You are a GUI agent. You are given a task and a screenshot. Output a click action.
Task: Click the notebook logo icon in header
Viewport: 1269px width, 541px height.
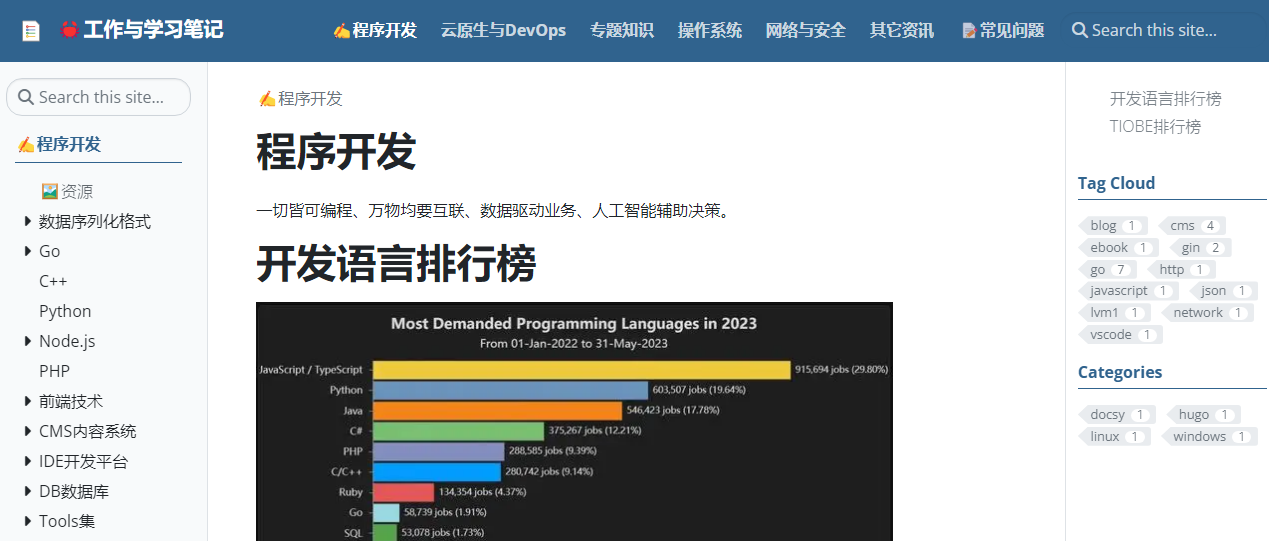coord(31,31)
